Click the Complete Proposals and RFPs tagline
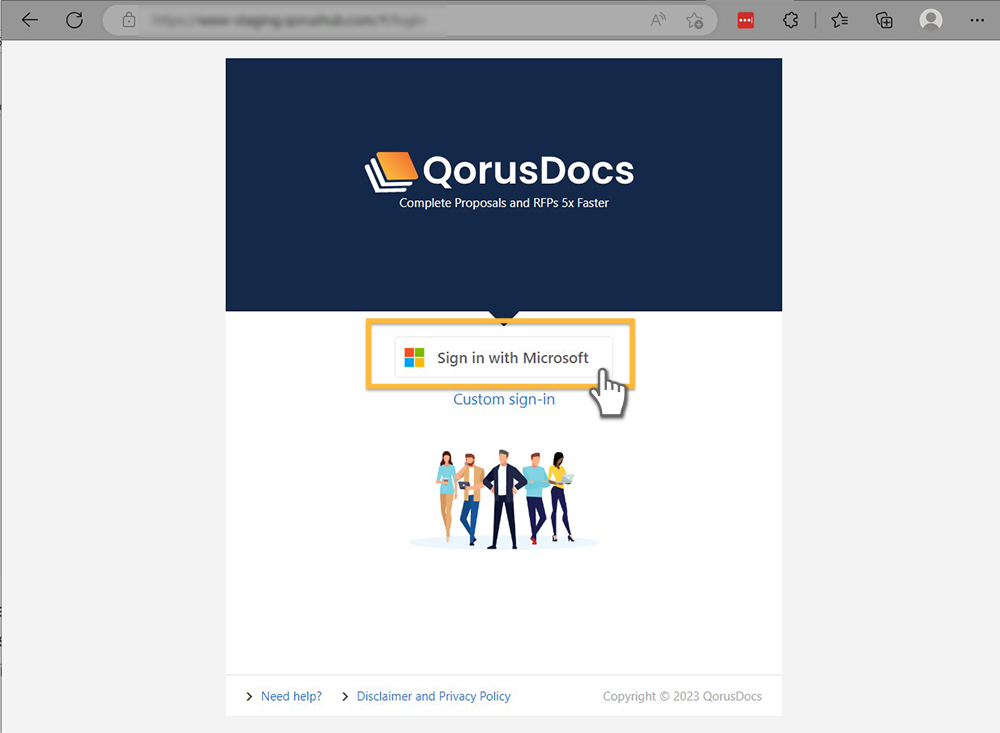Viewport: 1000px width, 733px height. (x=504, y=203)
